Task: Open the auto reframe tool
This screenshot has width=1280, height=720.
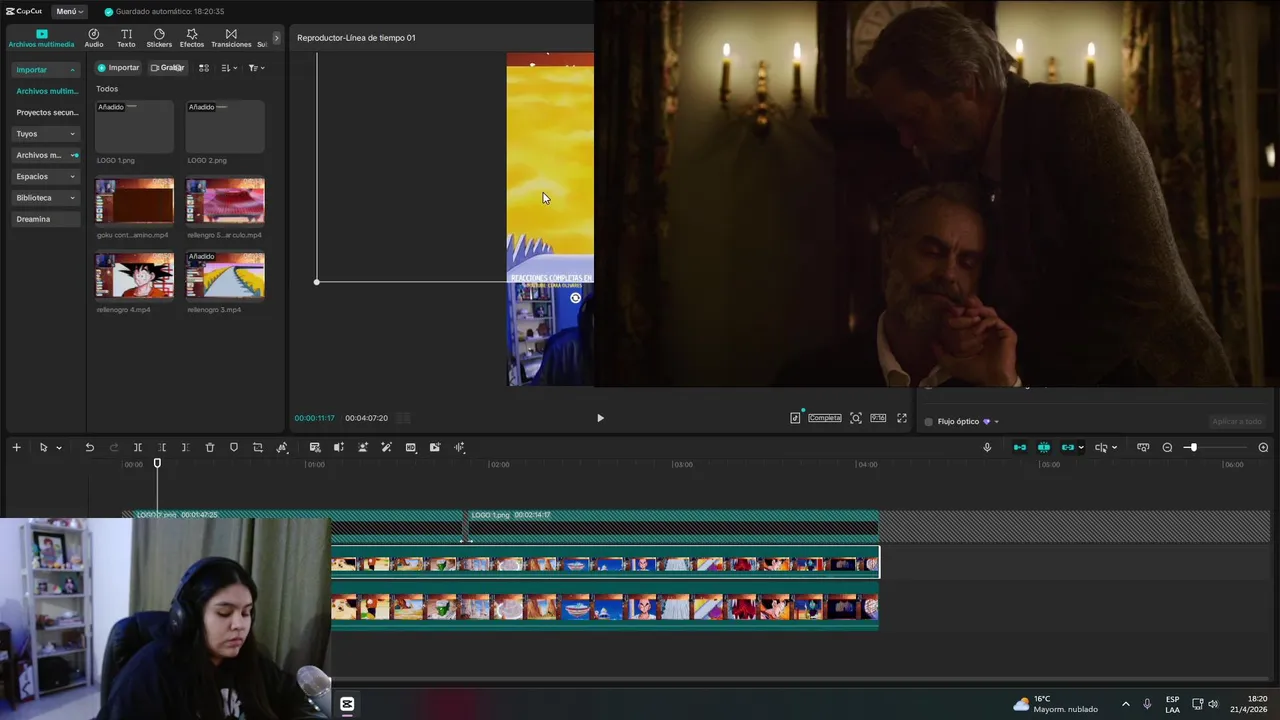Action: (x=282, y=447)
